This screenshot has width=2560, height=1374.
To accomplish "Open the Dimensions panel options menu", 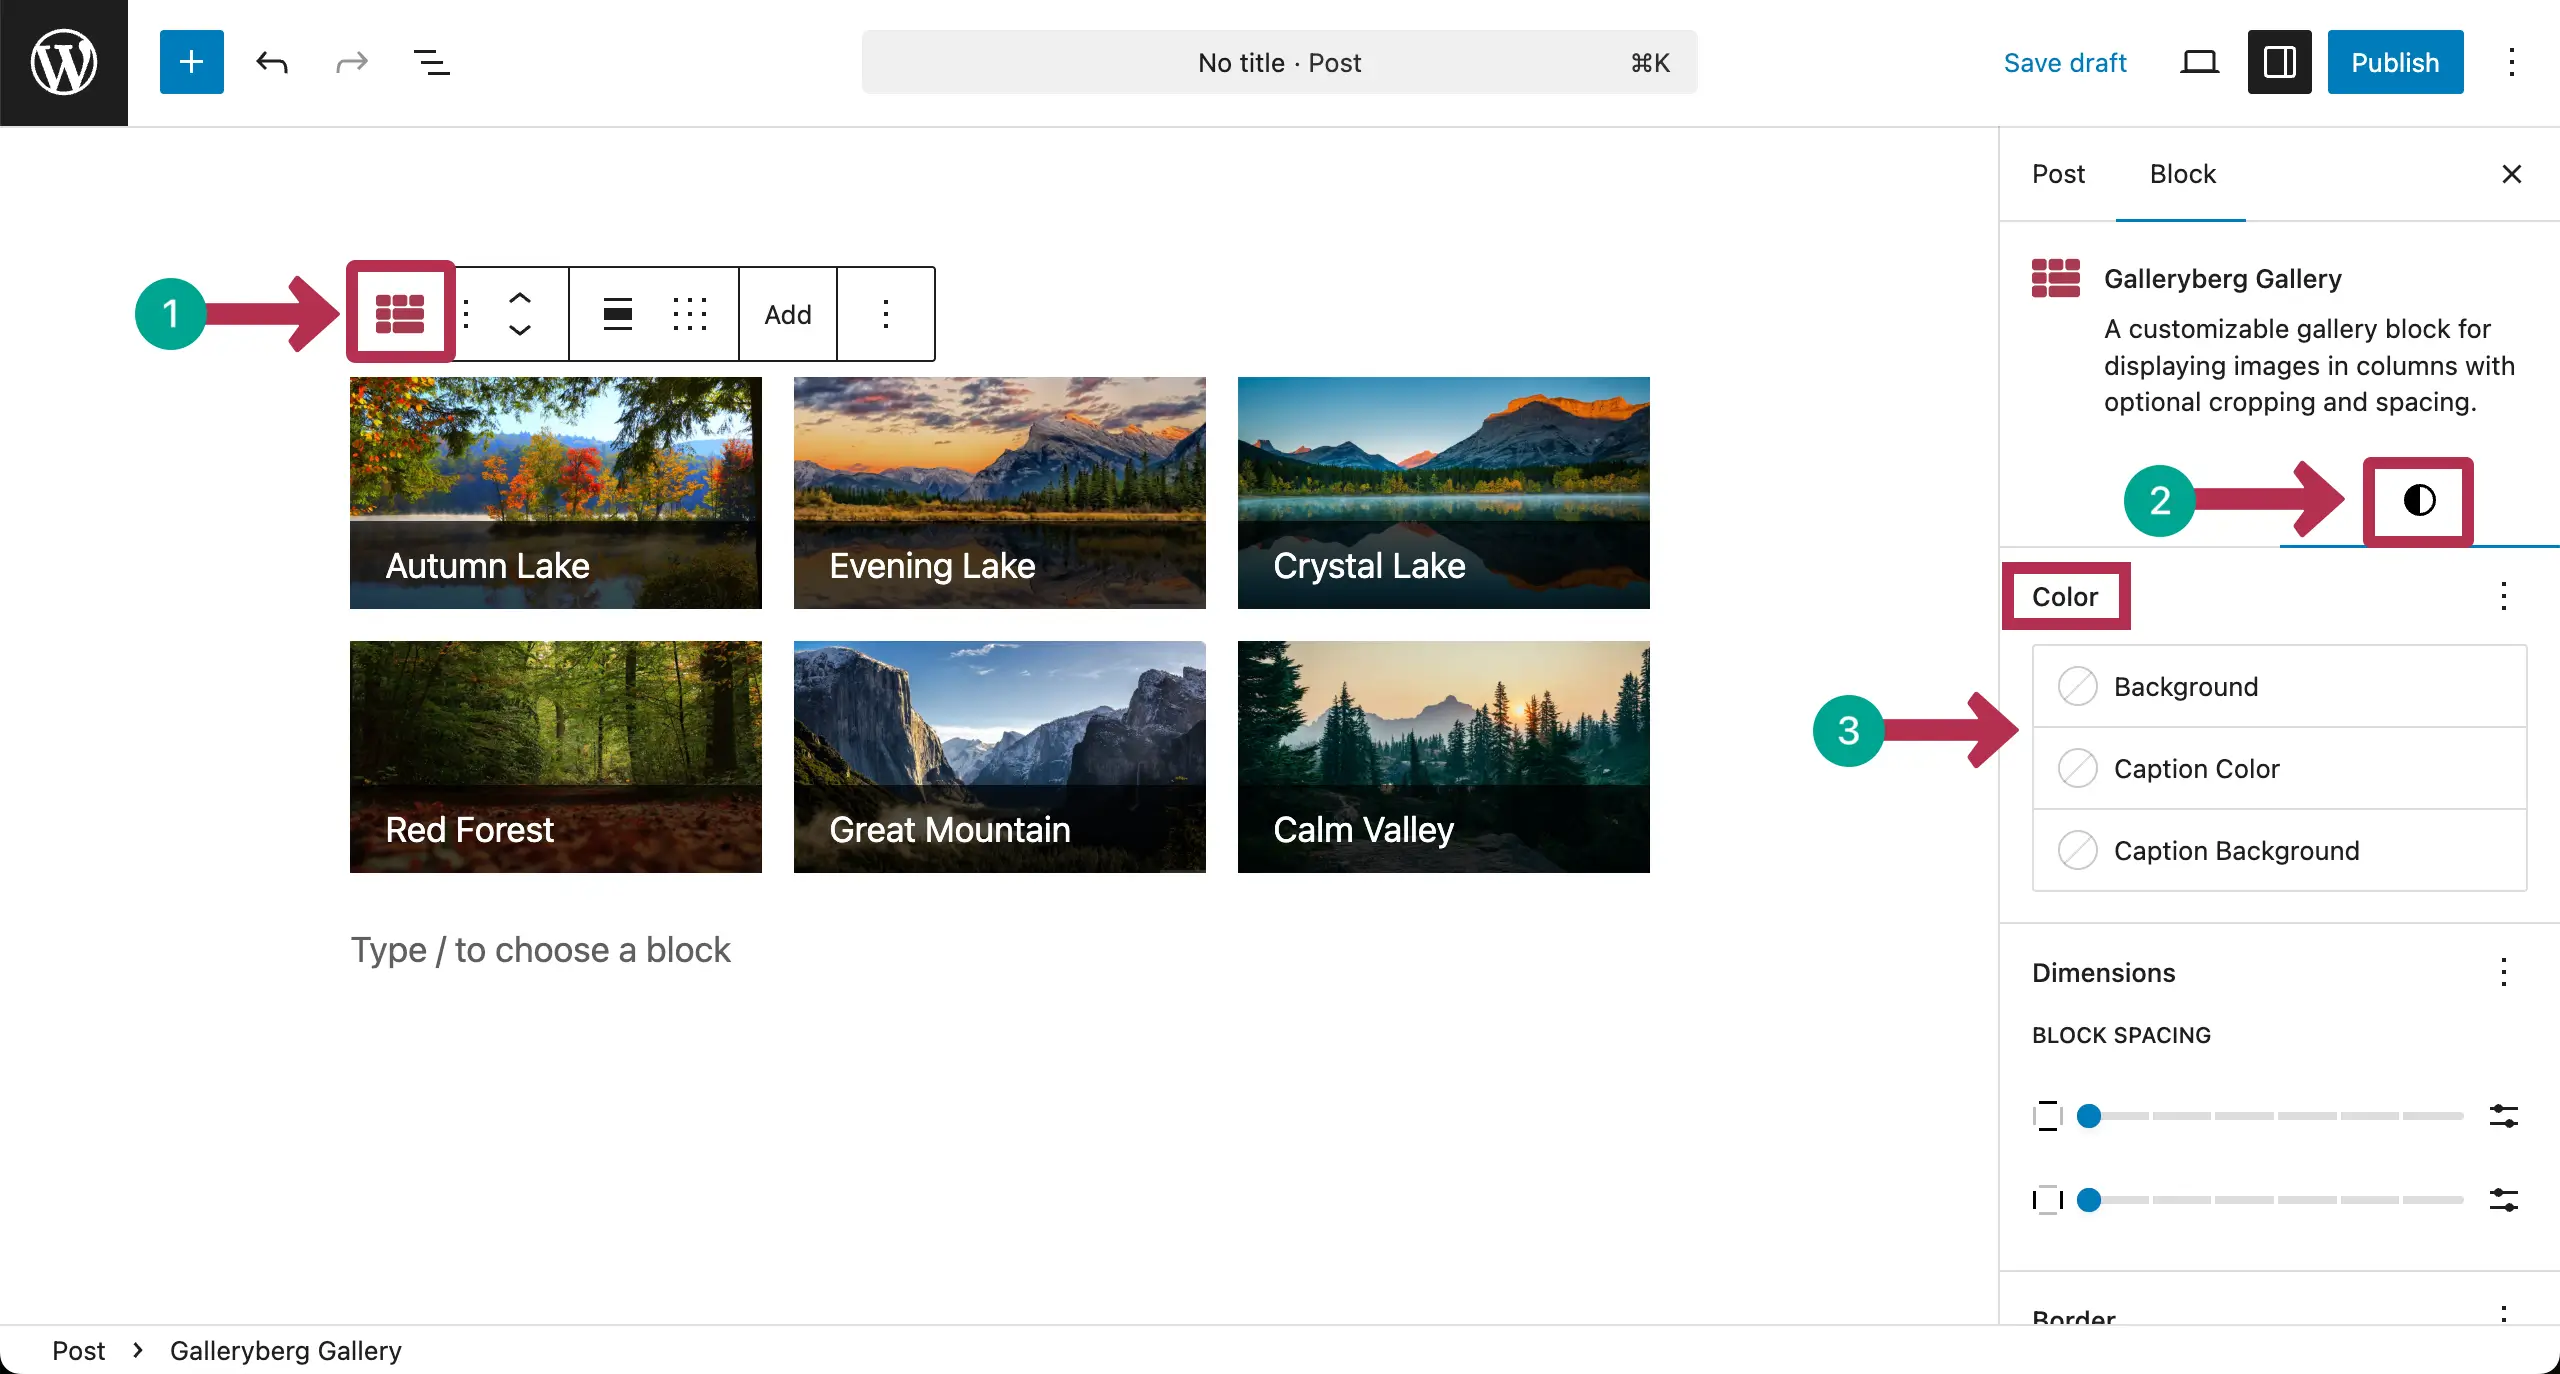I will coord(2504,971).
